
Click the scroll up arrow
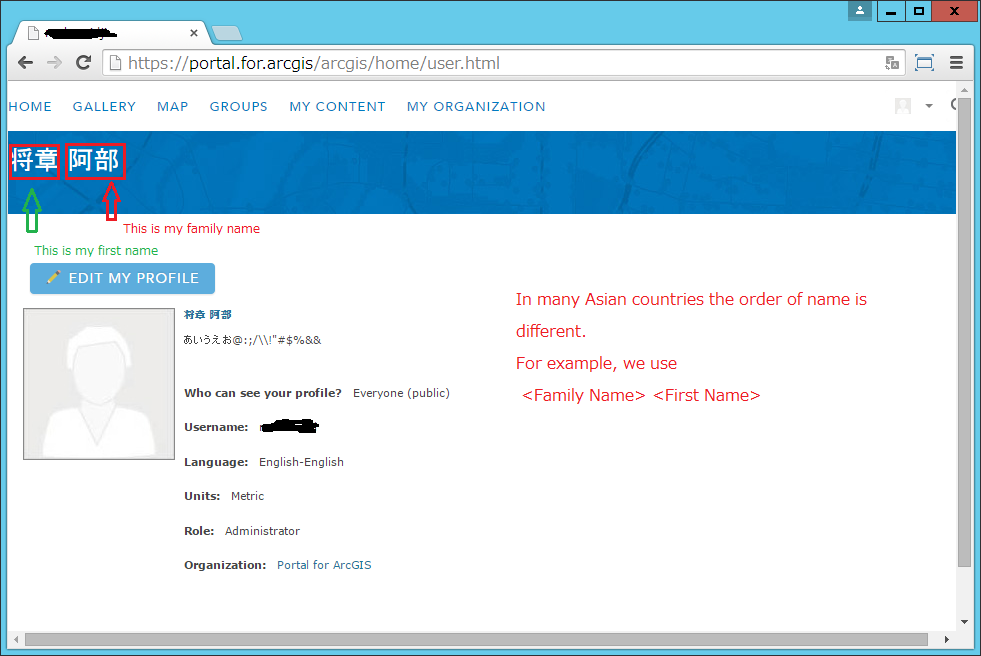pyautogui.click(x=964, y=91)
